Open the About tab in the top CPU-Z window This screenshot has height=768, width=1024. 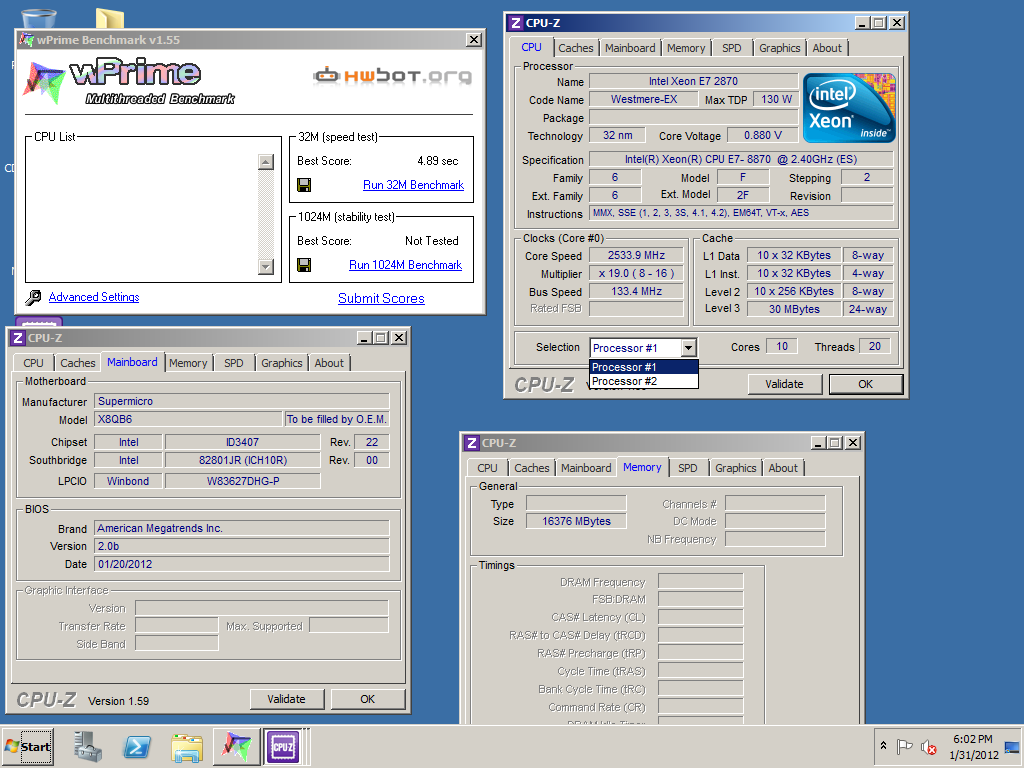[827, 48]
